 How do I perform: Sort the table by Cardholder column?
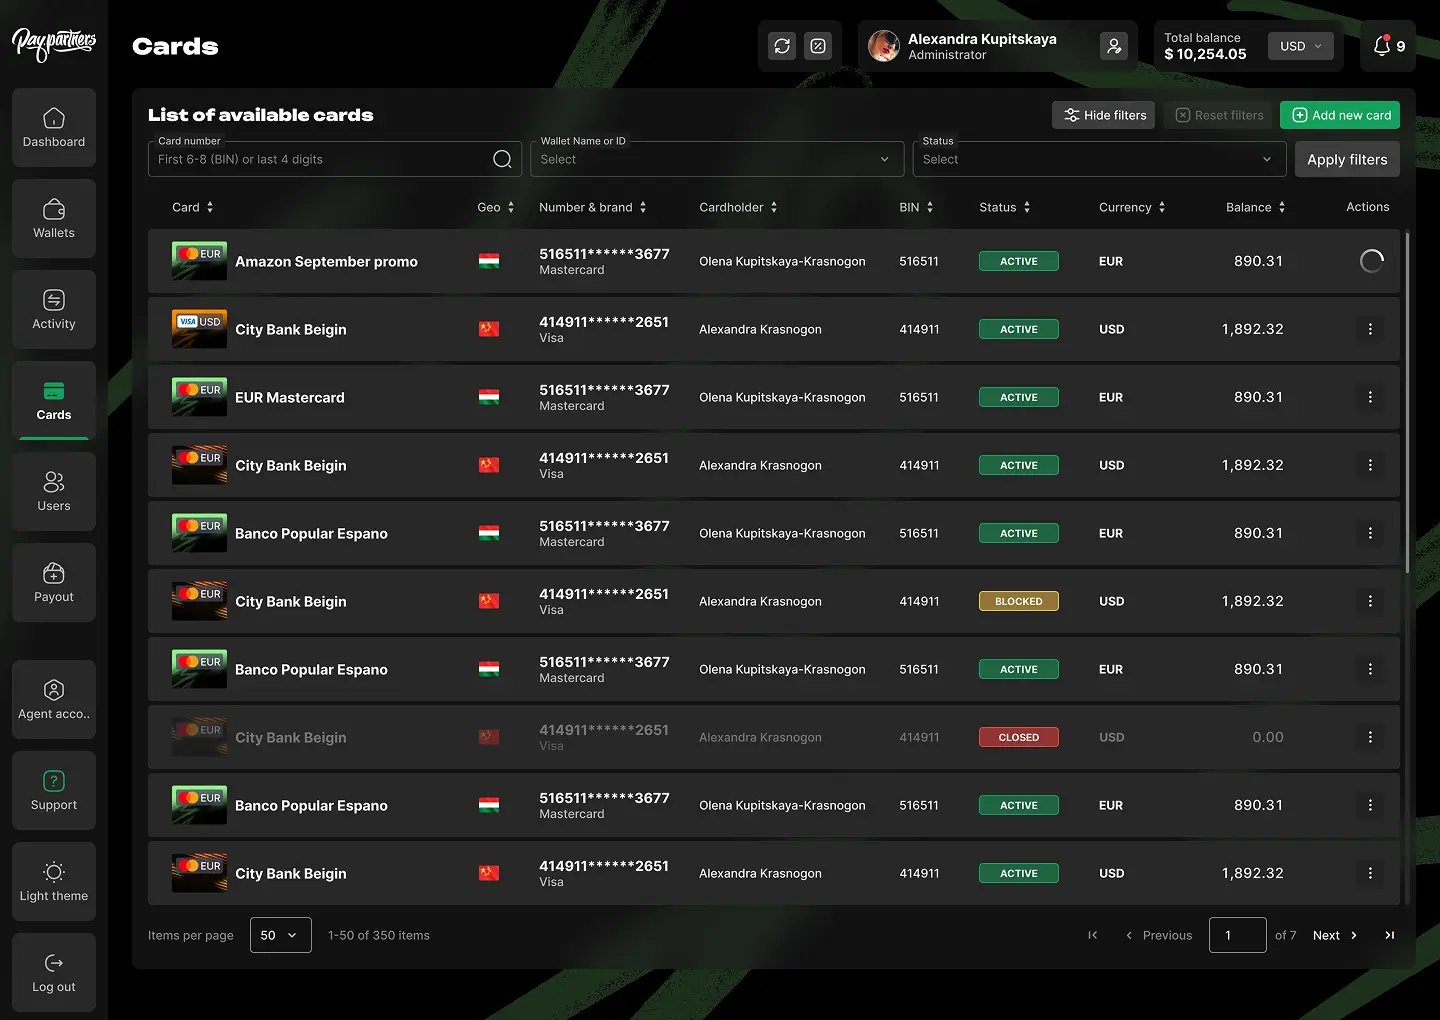click(738, 207)
